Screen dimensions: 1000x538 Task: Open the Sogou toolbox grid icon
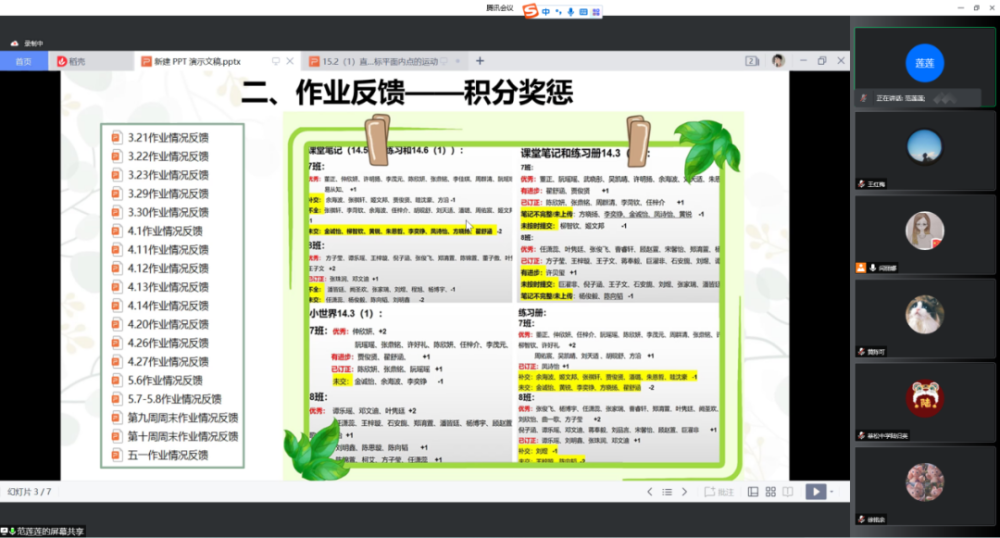[x=596, y=11]
